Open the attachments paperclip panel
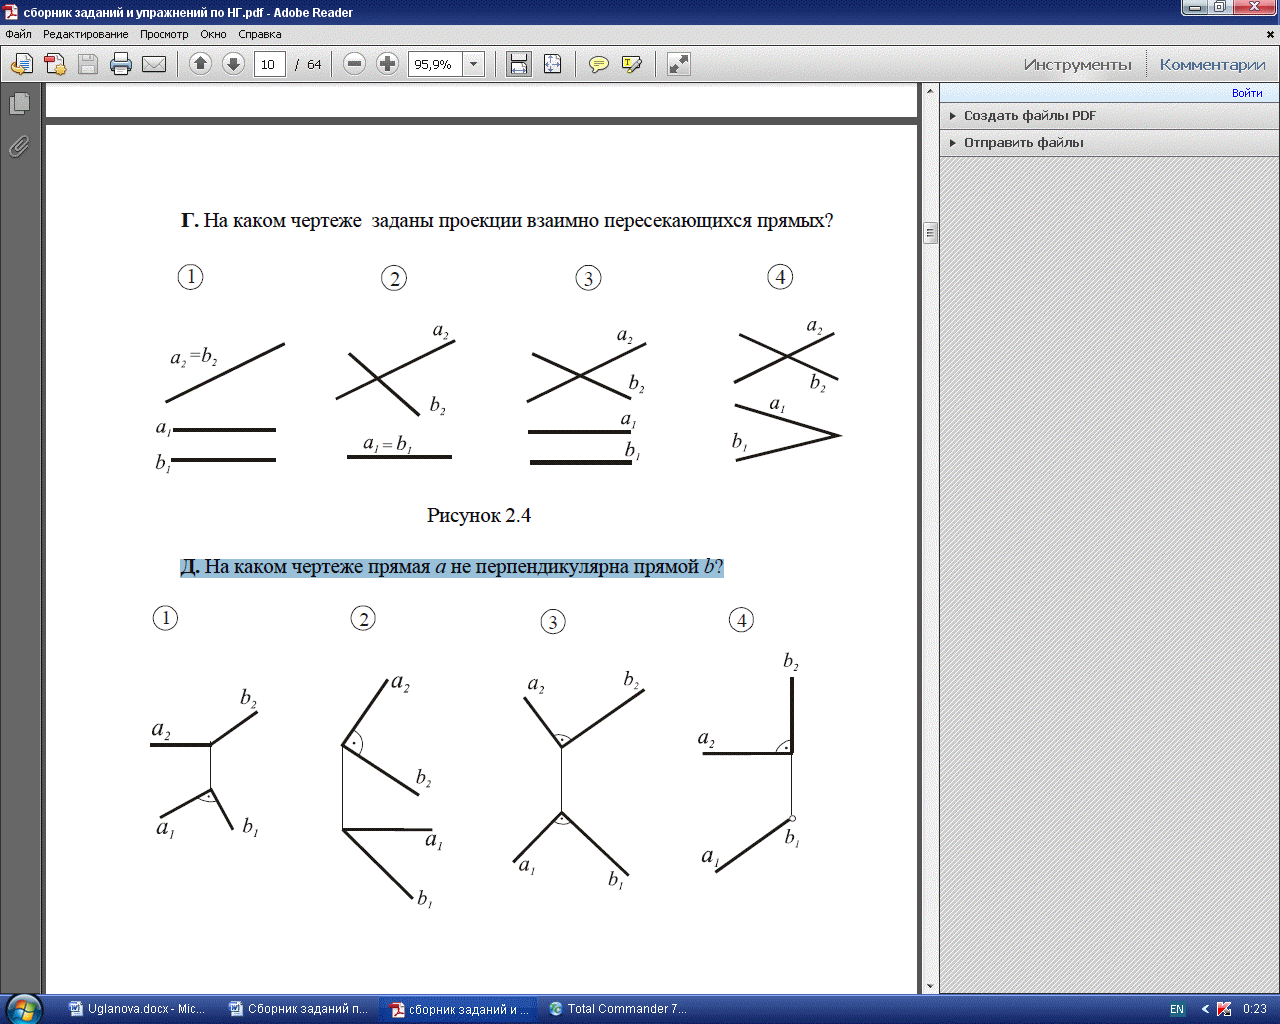Screen dimensions: 1280x1024 pos(19,146)
